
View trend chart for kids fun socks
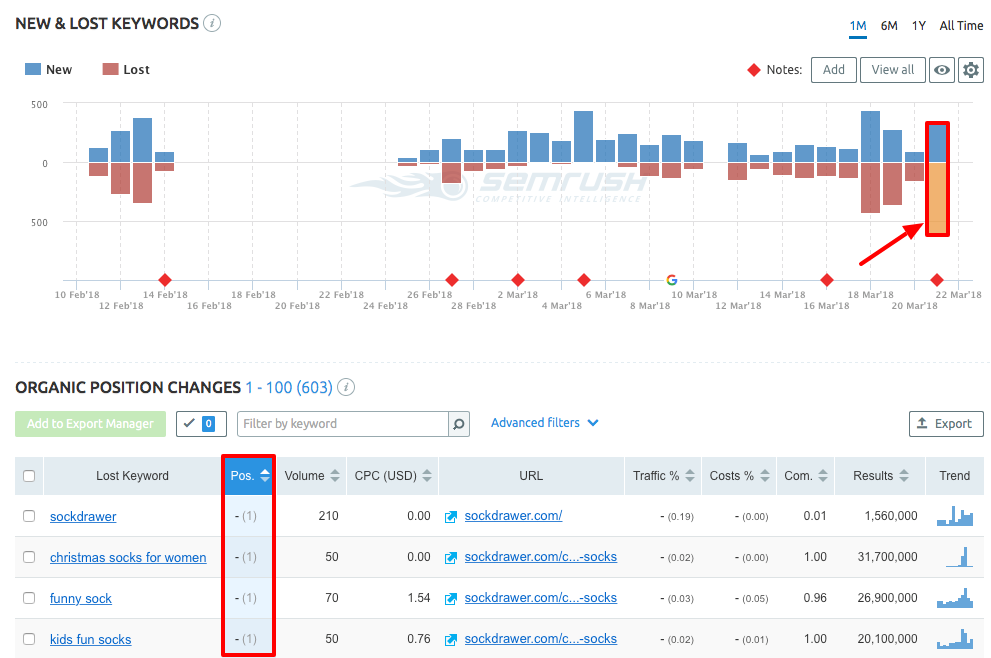pos(954,639)
